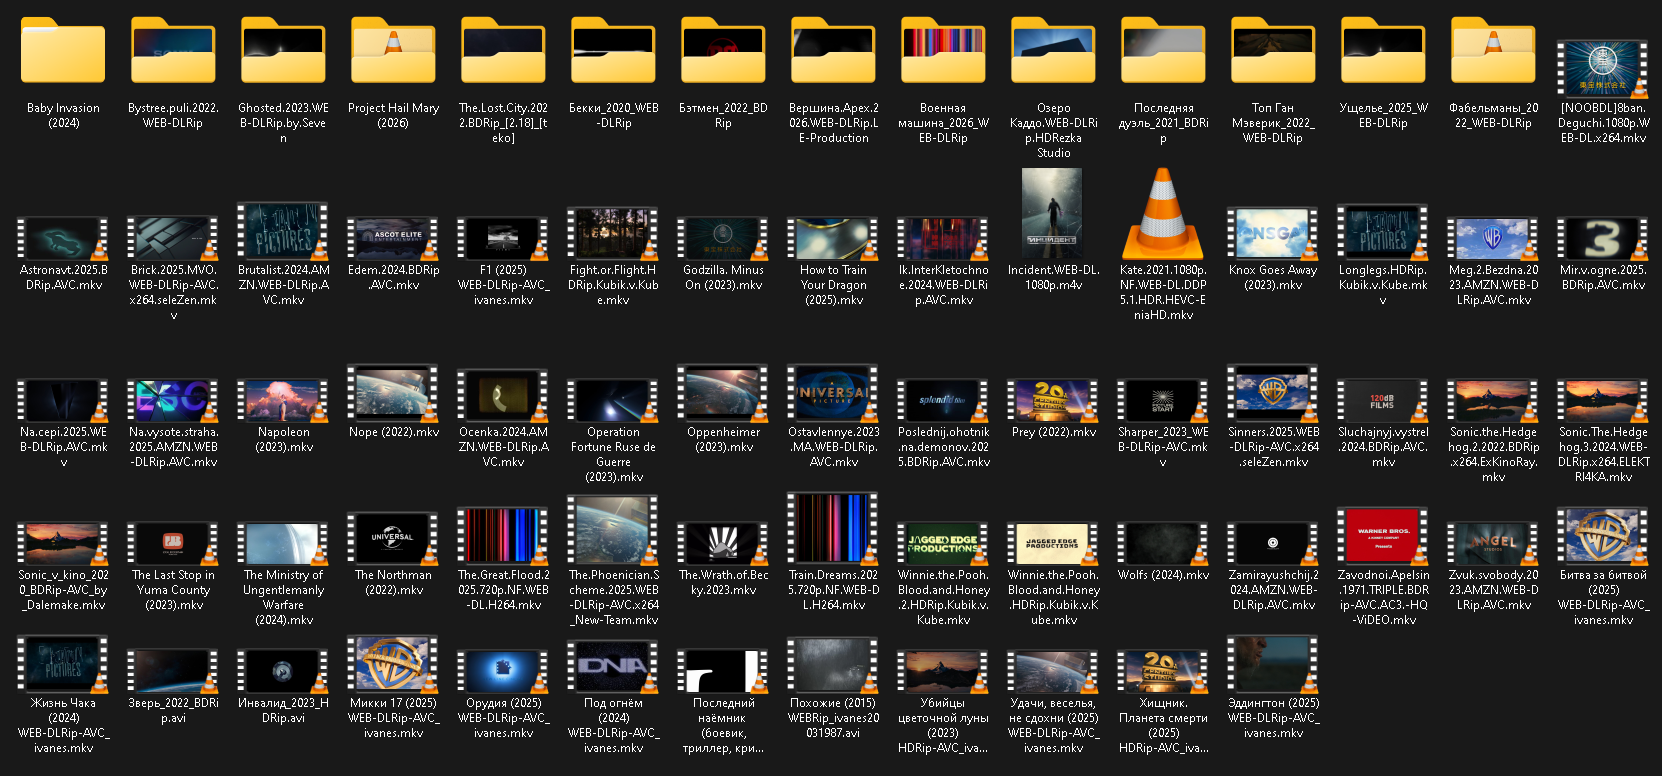1662x776 pixels.
Task: Click the Ik.InterKletochnoe.2024 video thumbnail
Action: (x=943, y=239)
